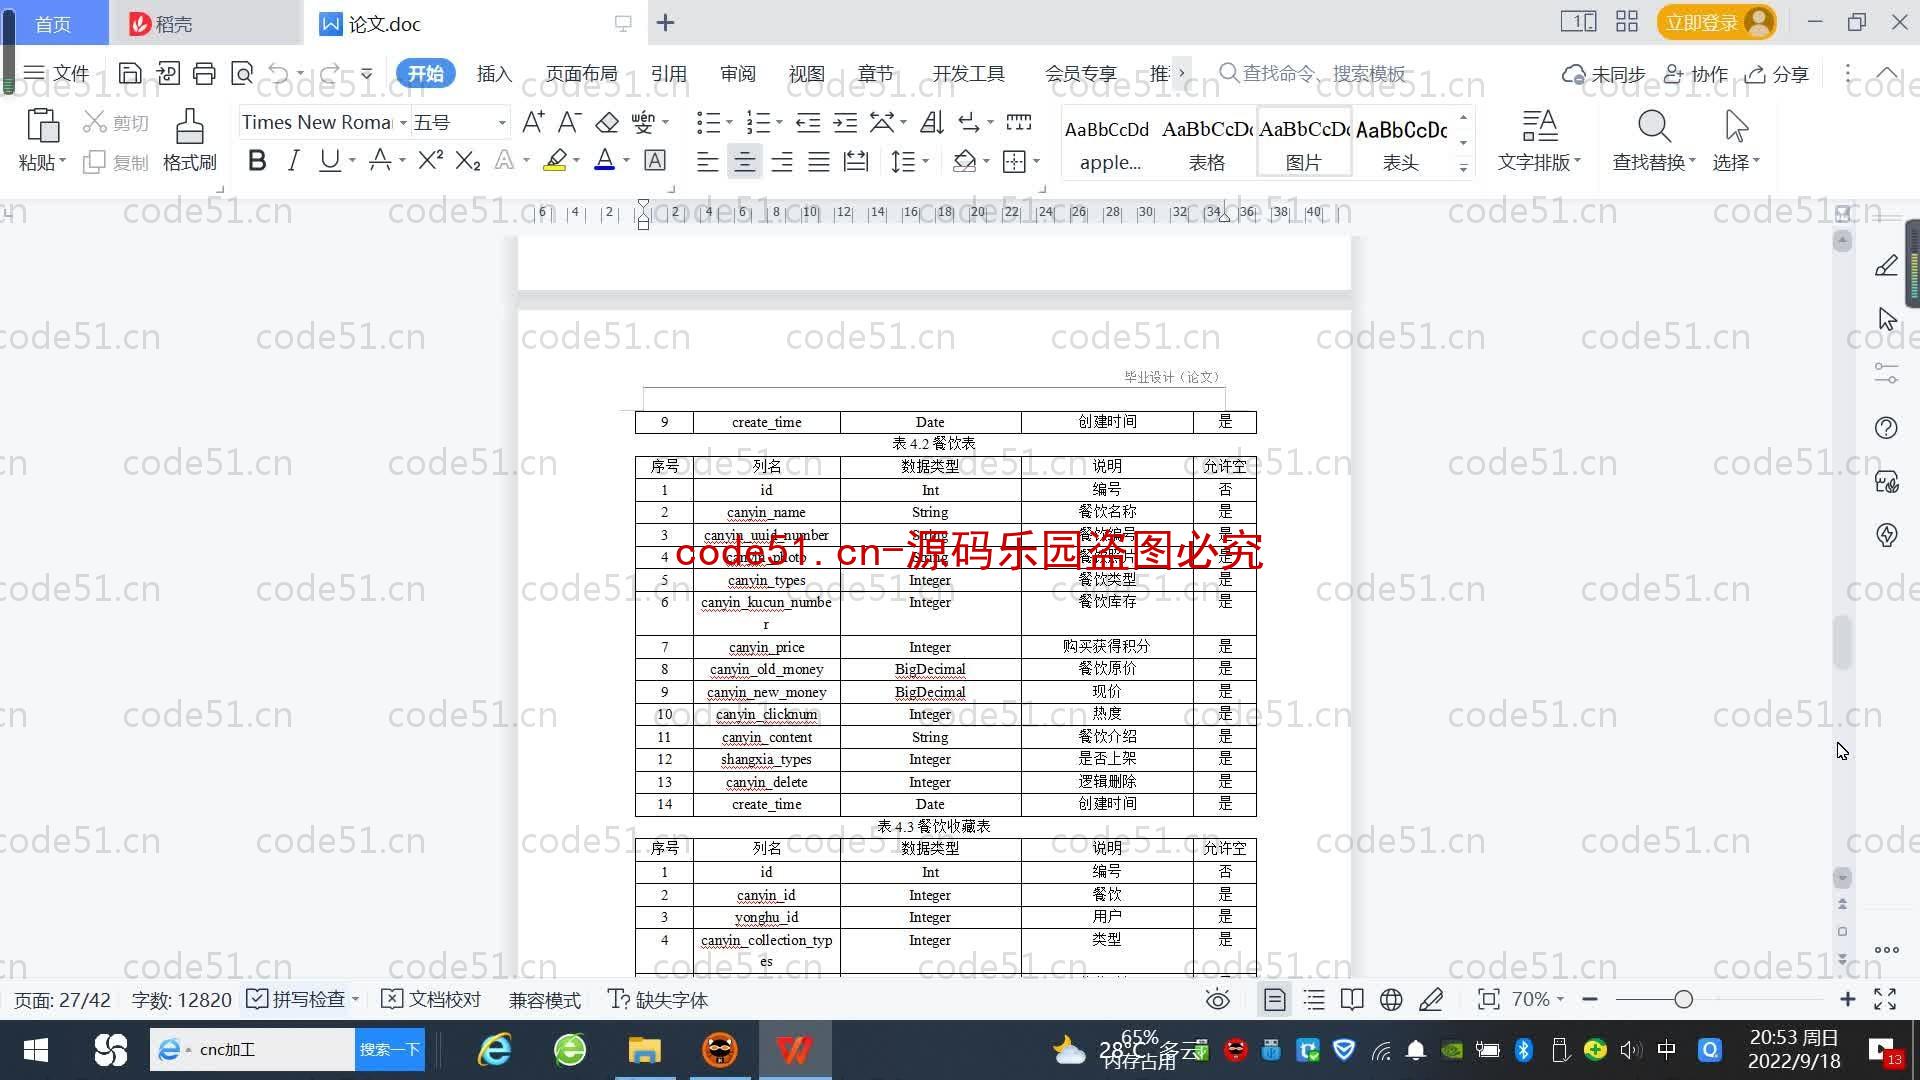
Task: Open zoom percentage 70% dropdown
Action: (x=1537, y=999)
